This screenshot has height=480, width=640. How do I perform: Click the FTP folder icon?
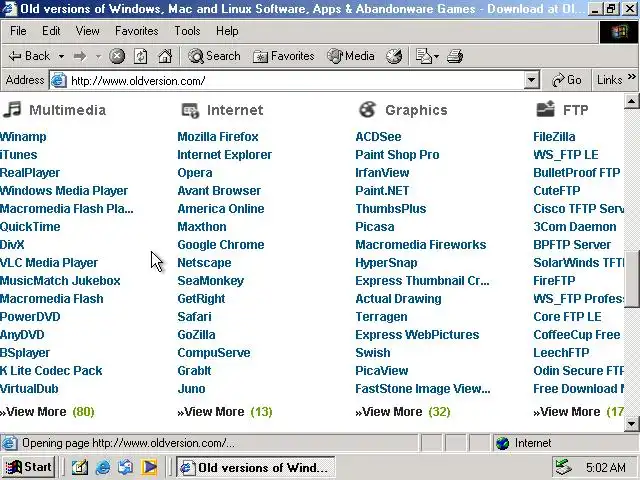pos(545,109)
